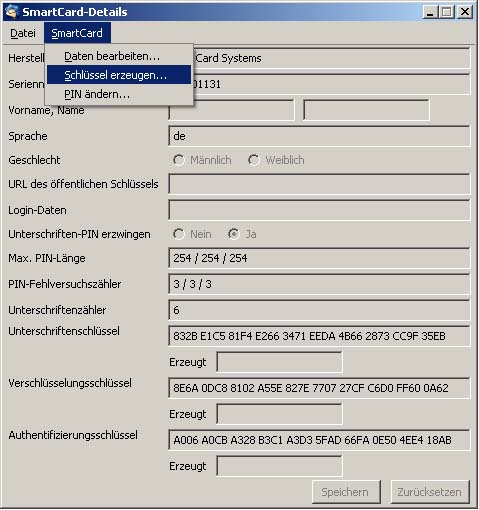Click the last name field beside Vorname
This screenshot has width=479, height=510.
tap(366, 110)
